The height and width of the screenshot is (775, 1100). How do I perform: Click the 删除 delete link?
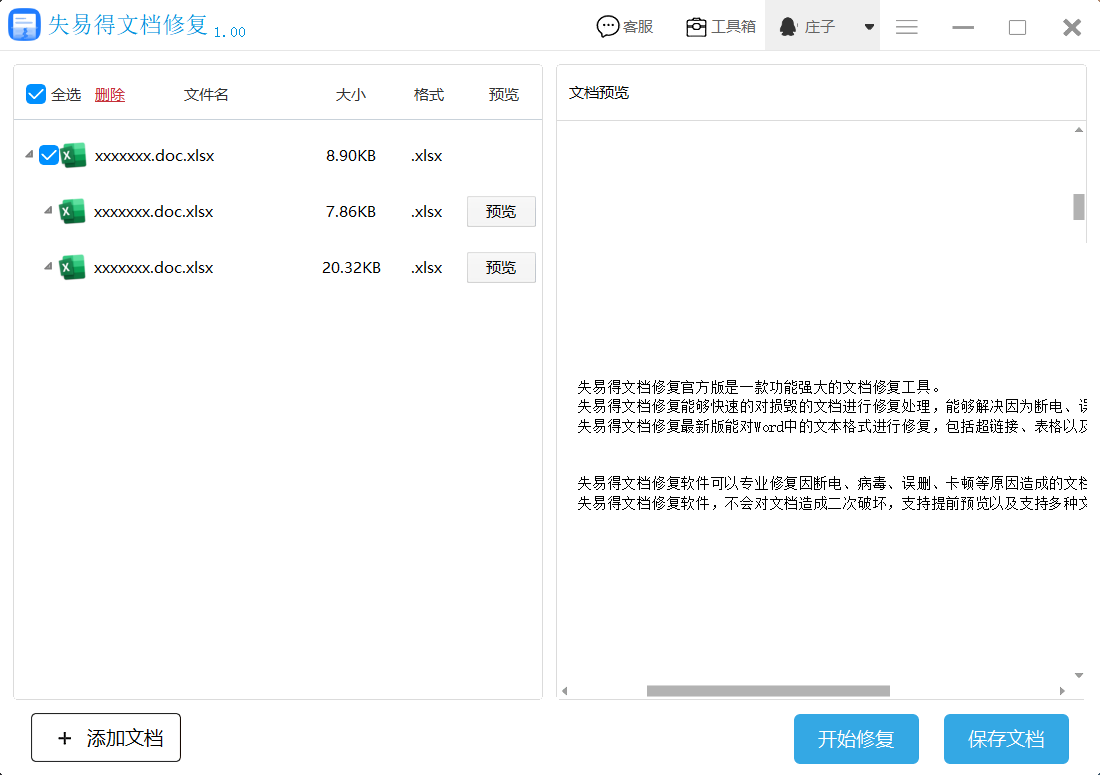(x=110, y=95)
